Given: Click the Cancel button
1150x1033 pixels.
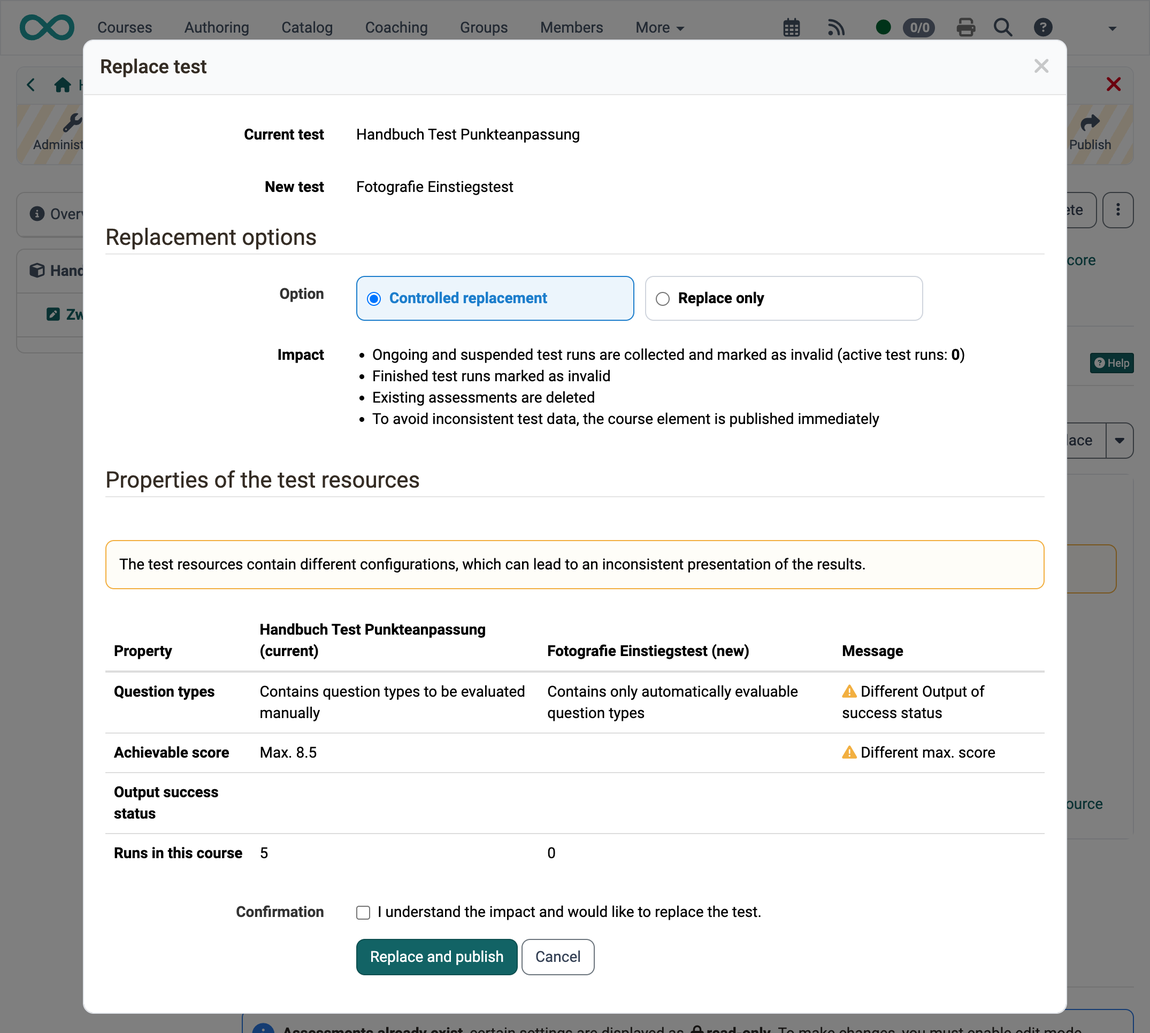Looking at the screenshot, I should click(x=557, y=957).
